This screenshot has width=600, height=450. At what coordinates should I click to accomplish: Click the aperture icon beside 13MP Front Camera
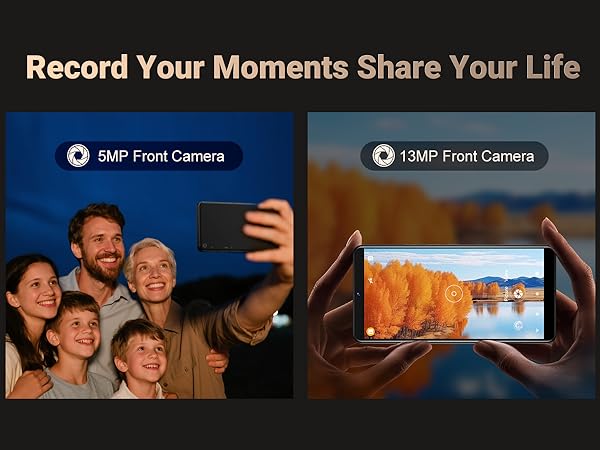click(383, 156)
